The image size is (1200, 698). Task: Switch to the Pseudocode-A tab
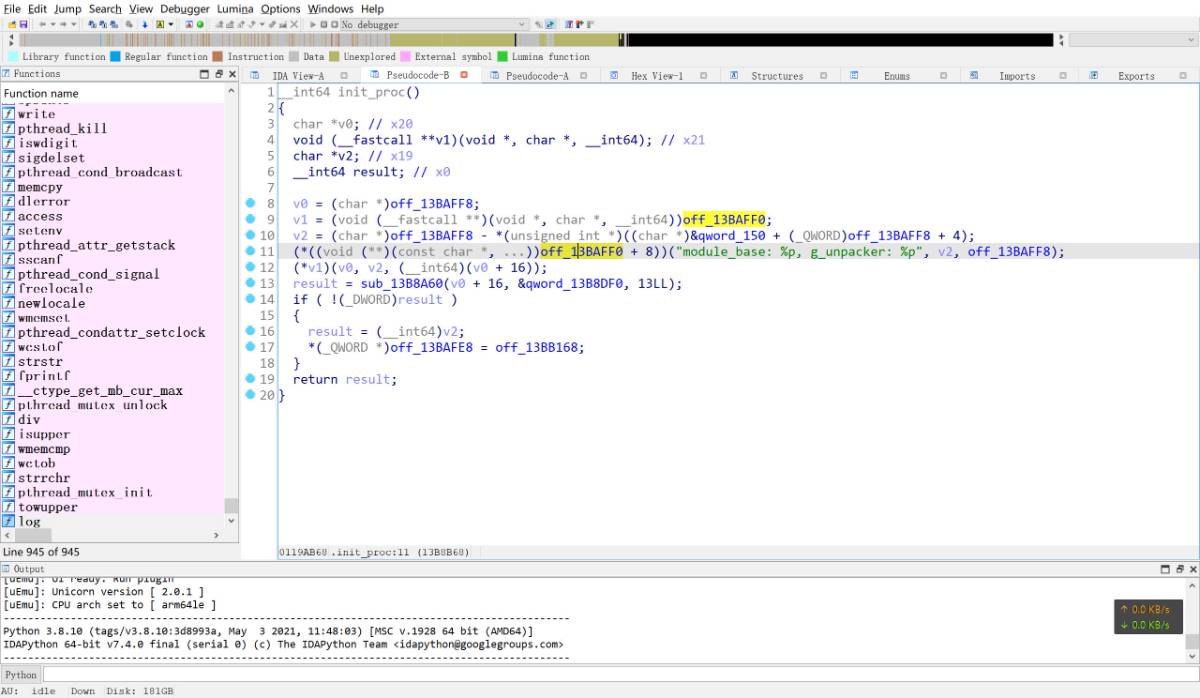click(x=537, y=75)
